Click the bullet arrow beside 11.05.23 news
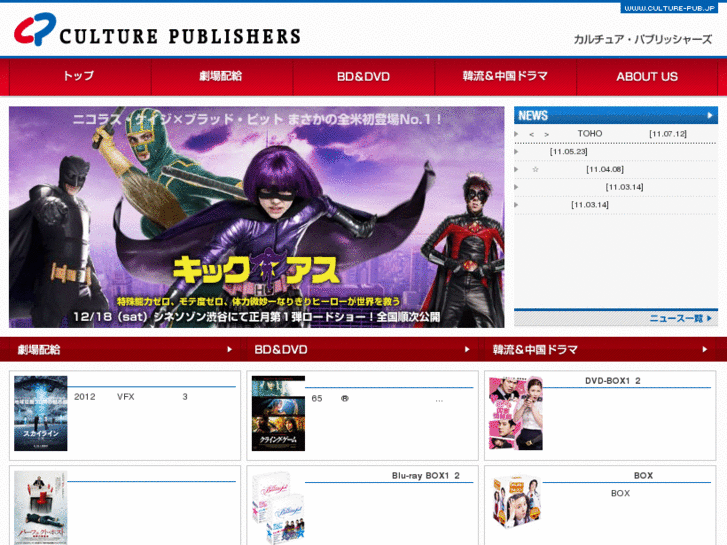Screen dimensions: 727x545 pos(517,152)
